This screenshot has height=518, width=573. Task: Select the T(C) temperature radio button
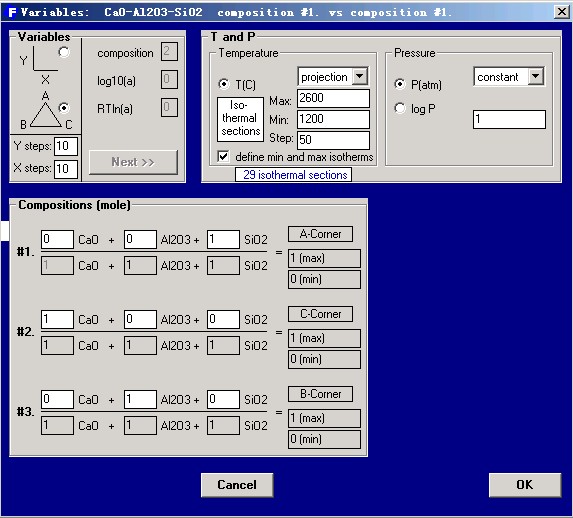(x=224, y=84)
